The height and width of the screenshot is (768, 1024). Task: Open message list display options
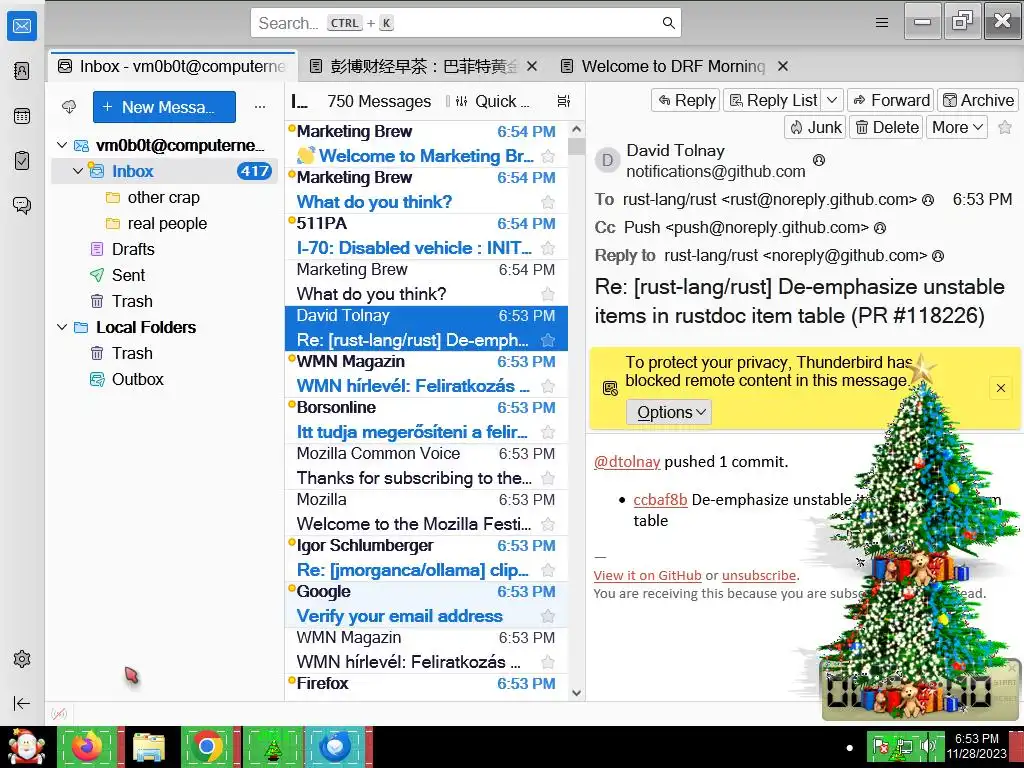click(x=564, y=101)
